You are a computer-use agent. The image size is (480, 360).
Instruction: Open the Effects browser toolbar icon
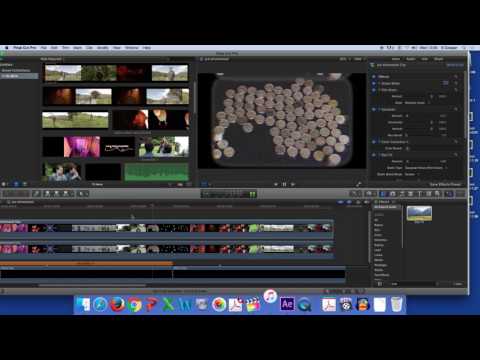pyautogui.click(x=383, y=193)
